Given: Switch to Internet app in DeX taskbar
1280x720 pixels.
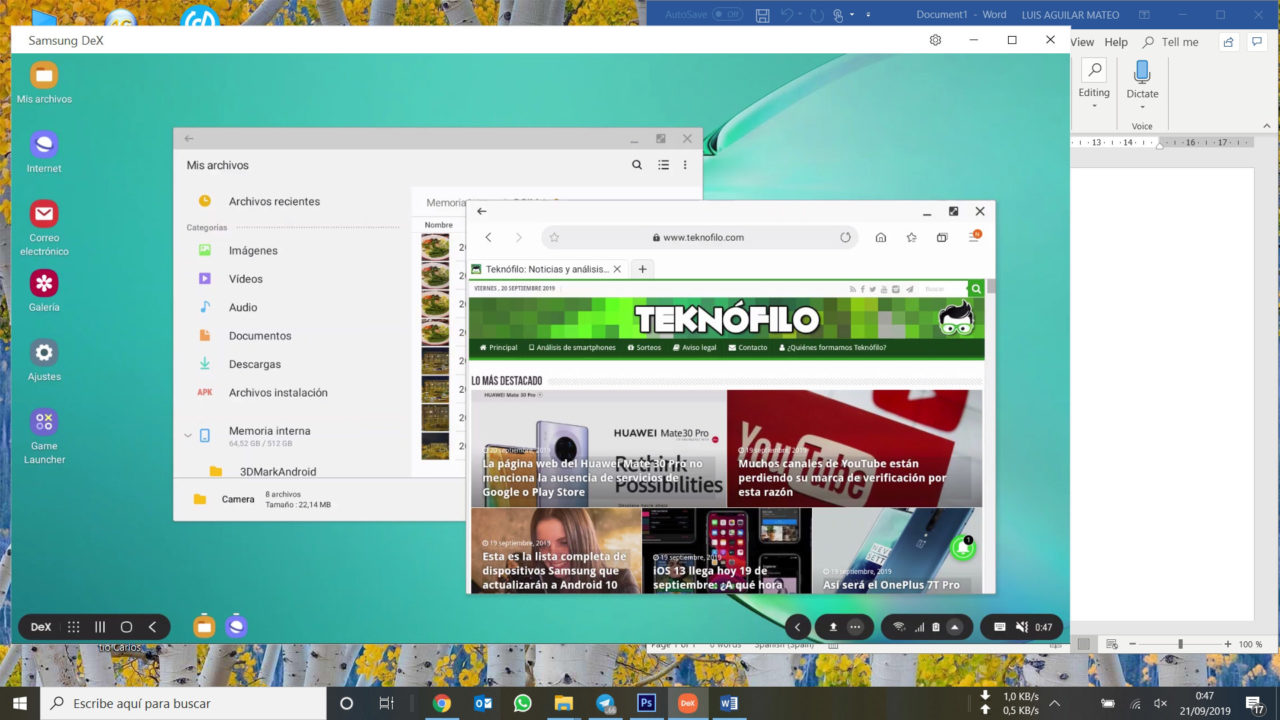Looking at the screenshot, I should point(236,626).
